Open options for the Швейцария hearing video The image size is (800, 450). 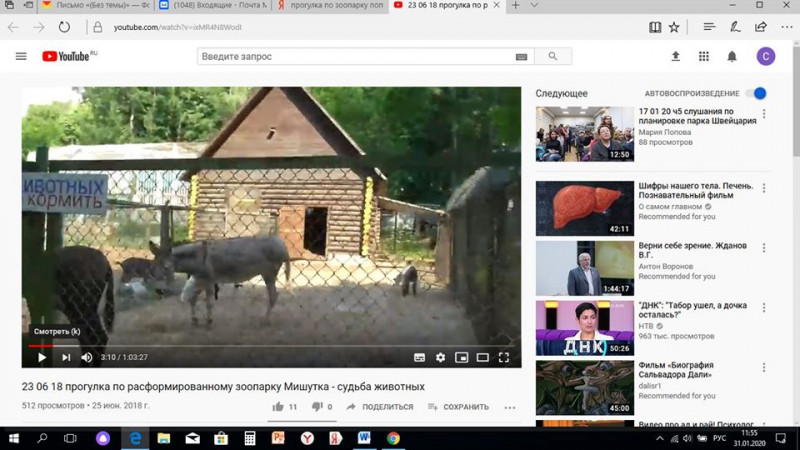pyautogui.click(x=764, y=114)
